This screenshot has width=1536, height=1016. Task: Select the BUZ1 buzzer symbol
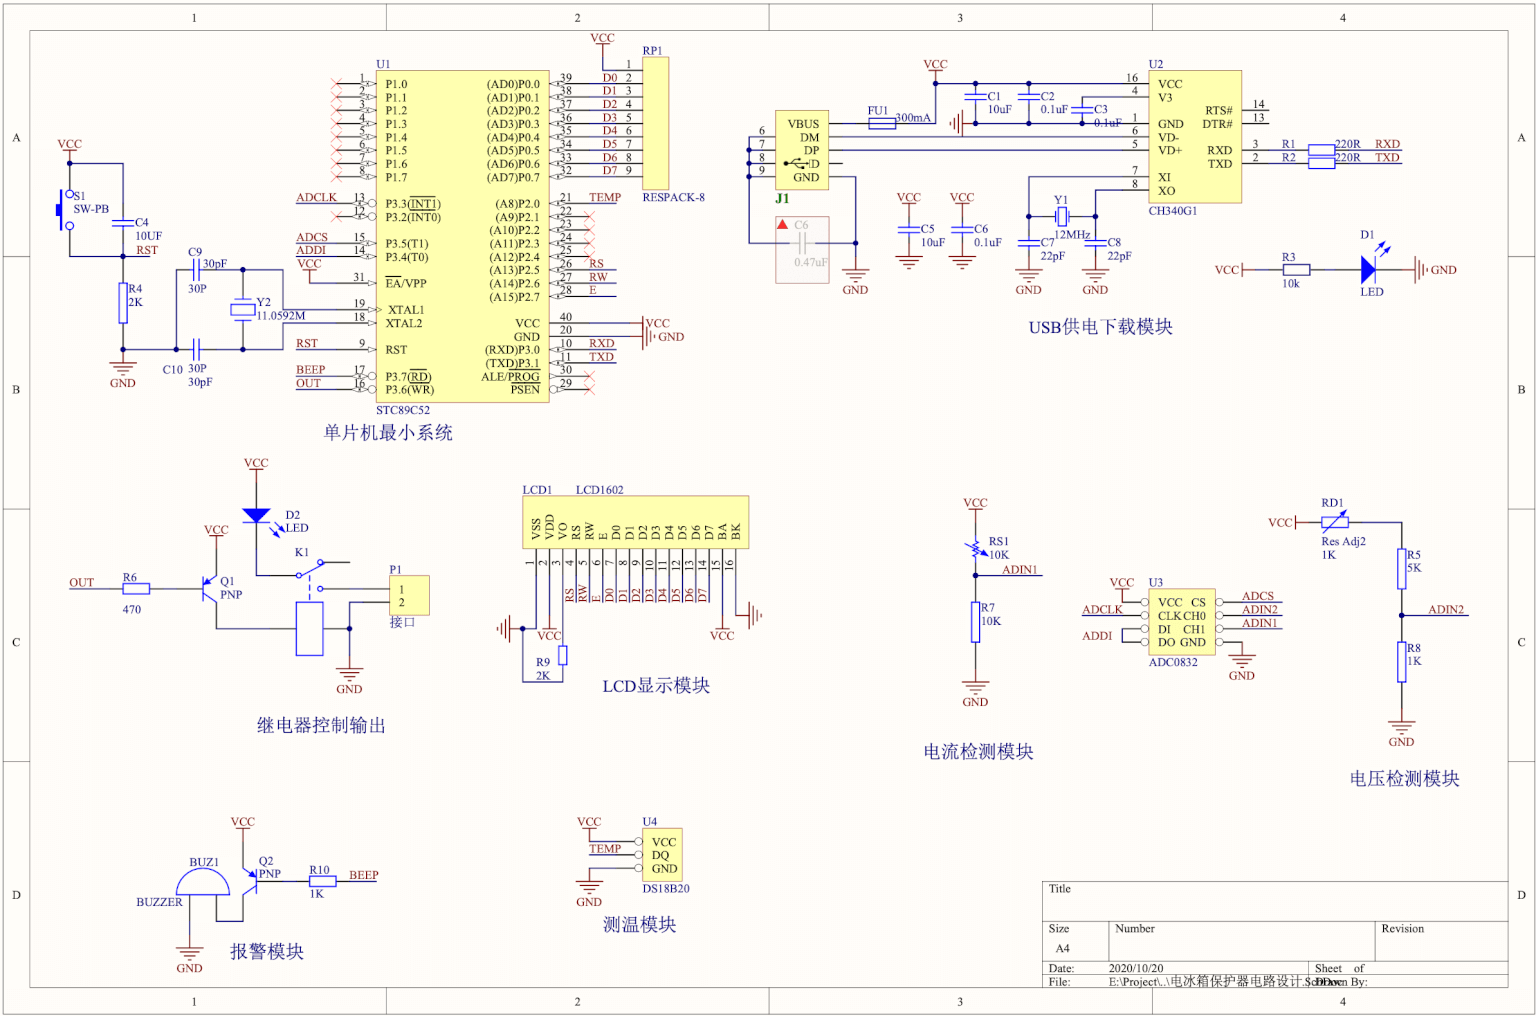(x=202, y=882)
